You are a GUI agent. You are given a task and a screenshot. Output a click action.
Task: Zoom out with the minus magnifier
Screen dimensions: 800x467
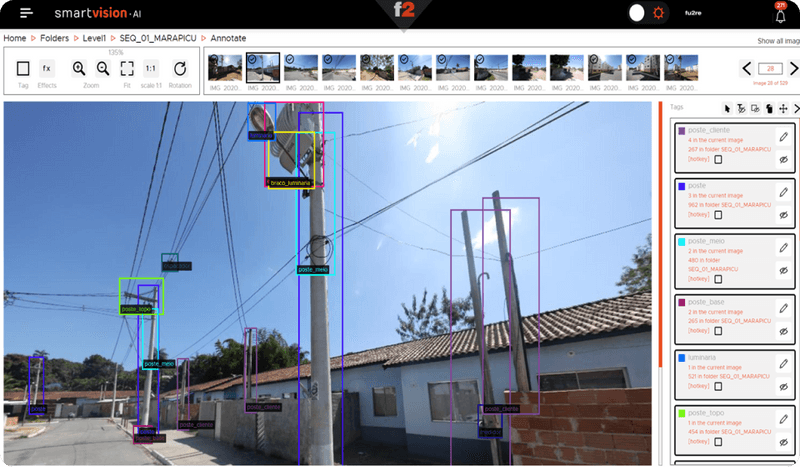[103, 69]
